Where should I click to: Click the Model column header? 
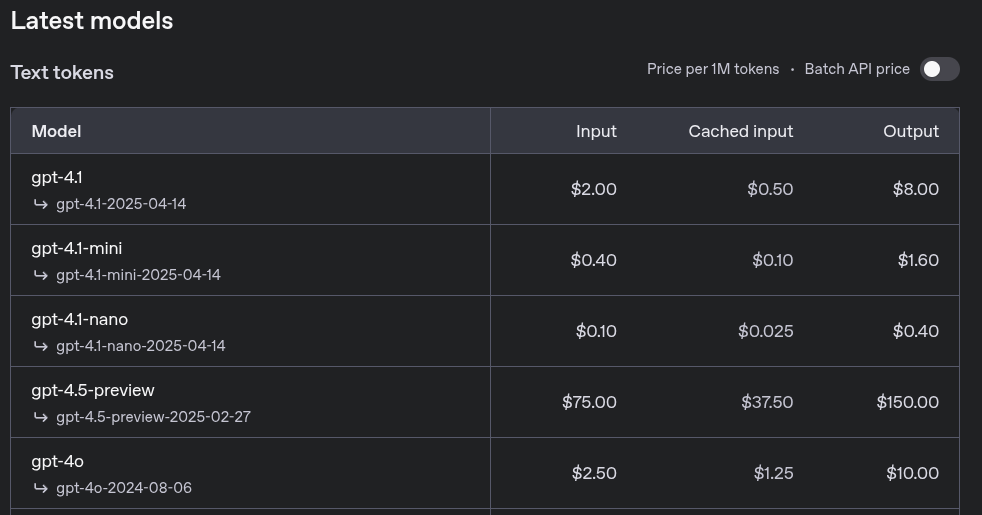coord(56,131)
